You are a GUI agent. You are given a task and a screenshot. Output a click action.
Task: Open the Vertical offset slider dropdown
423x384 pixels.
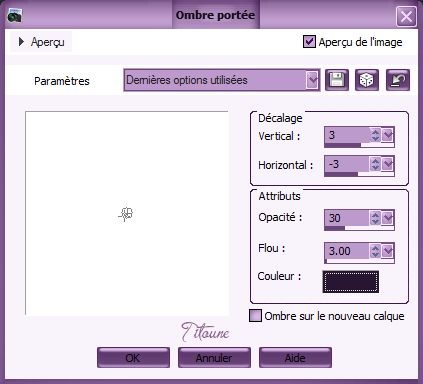(x=388, y=135)
